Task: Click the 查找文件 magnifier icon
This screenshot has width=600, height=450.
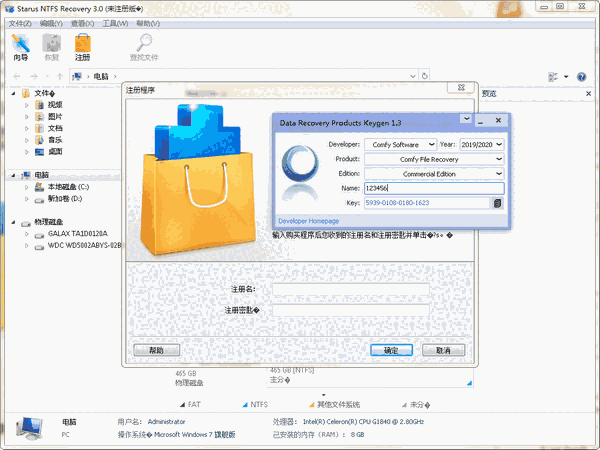Action: pos(144,47)
